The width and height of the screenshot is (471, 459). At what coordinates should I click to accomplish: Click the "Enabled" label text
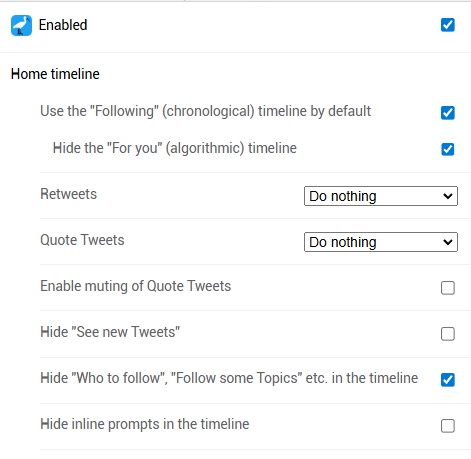point(63,25)
